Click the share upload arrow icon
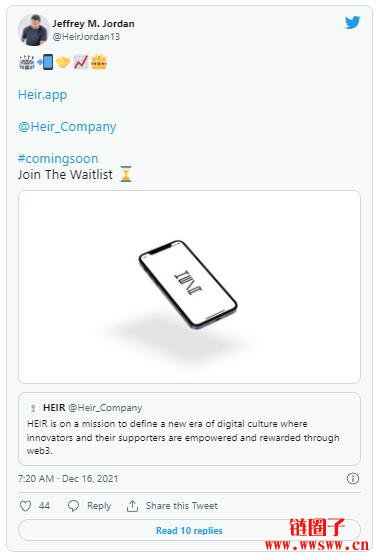The height and width of the screenshot is (555, 378). coord(132,506)
